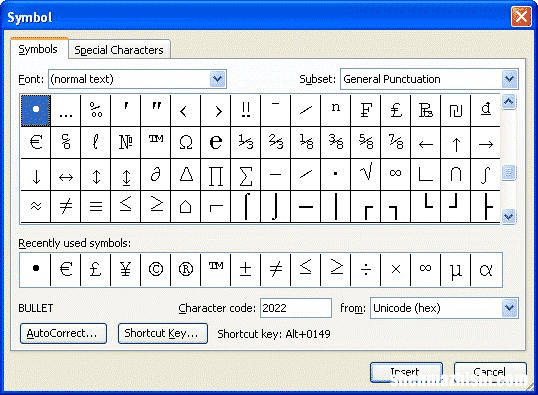This screenshot has height=395, width=538.
Task: Select recently used alpha symbol
Action: (486, 269)
